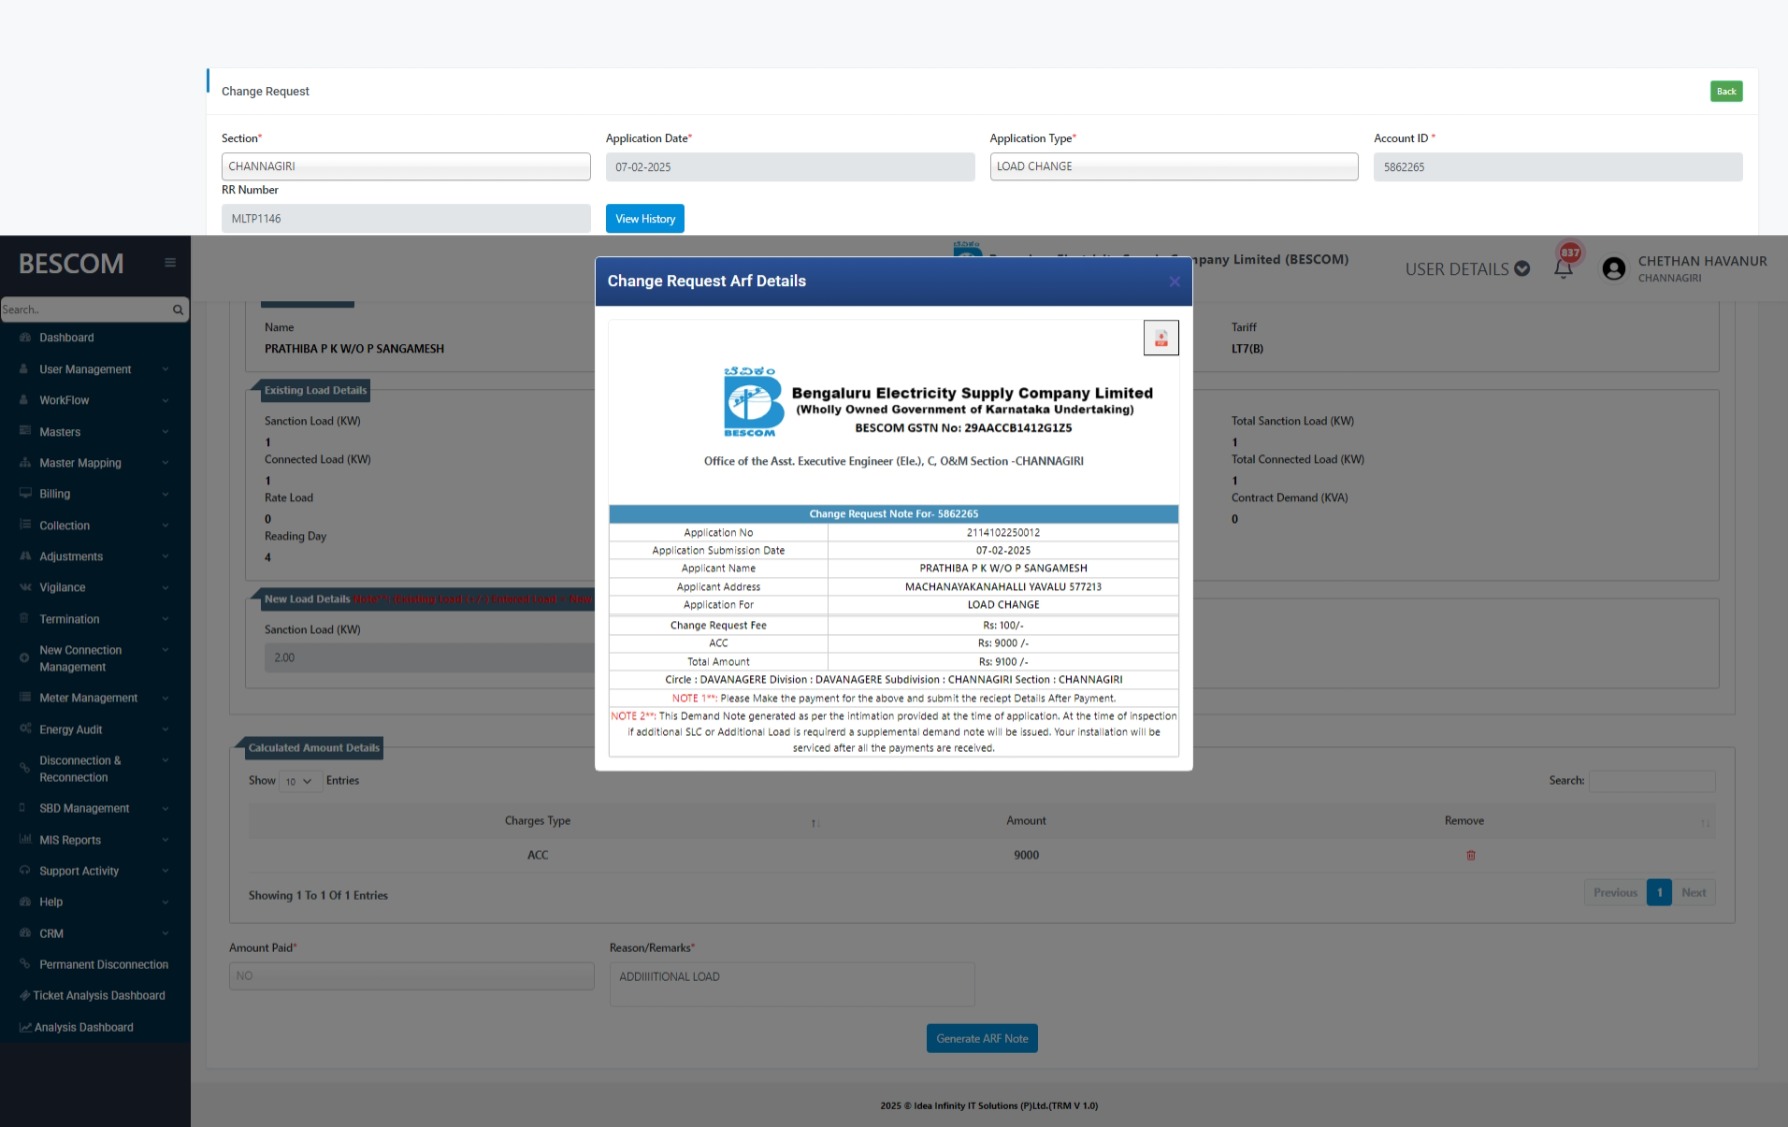Click the green Back button
Viewport: 1788px width, 1127px height.
point(1726,91)
